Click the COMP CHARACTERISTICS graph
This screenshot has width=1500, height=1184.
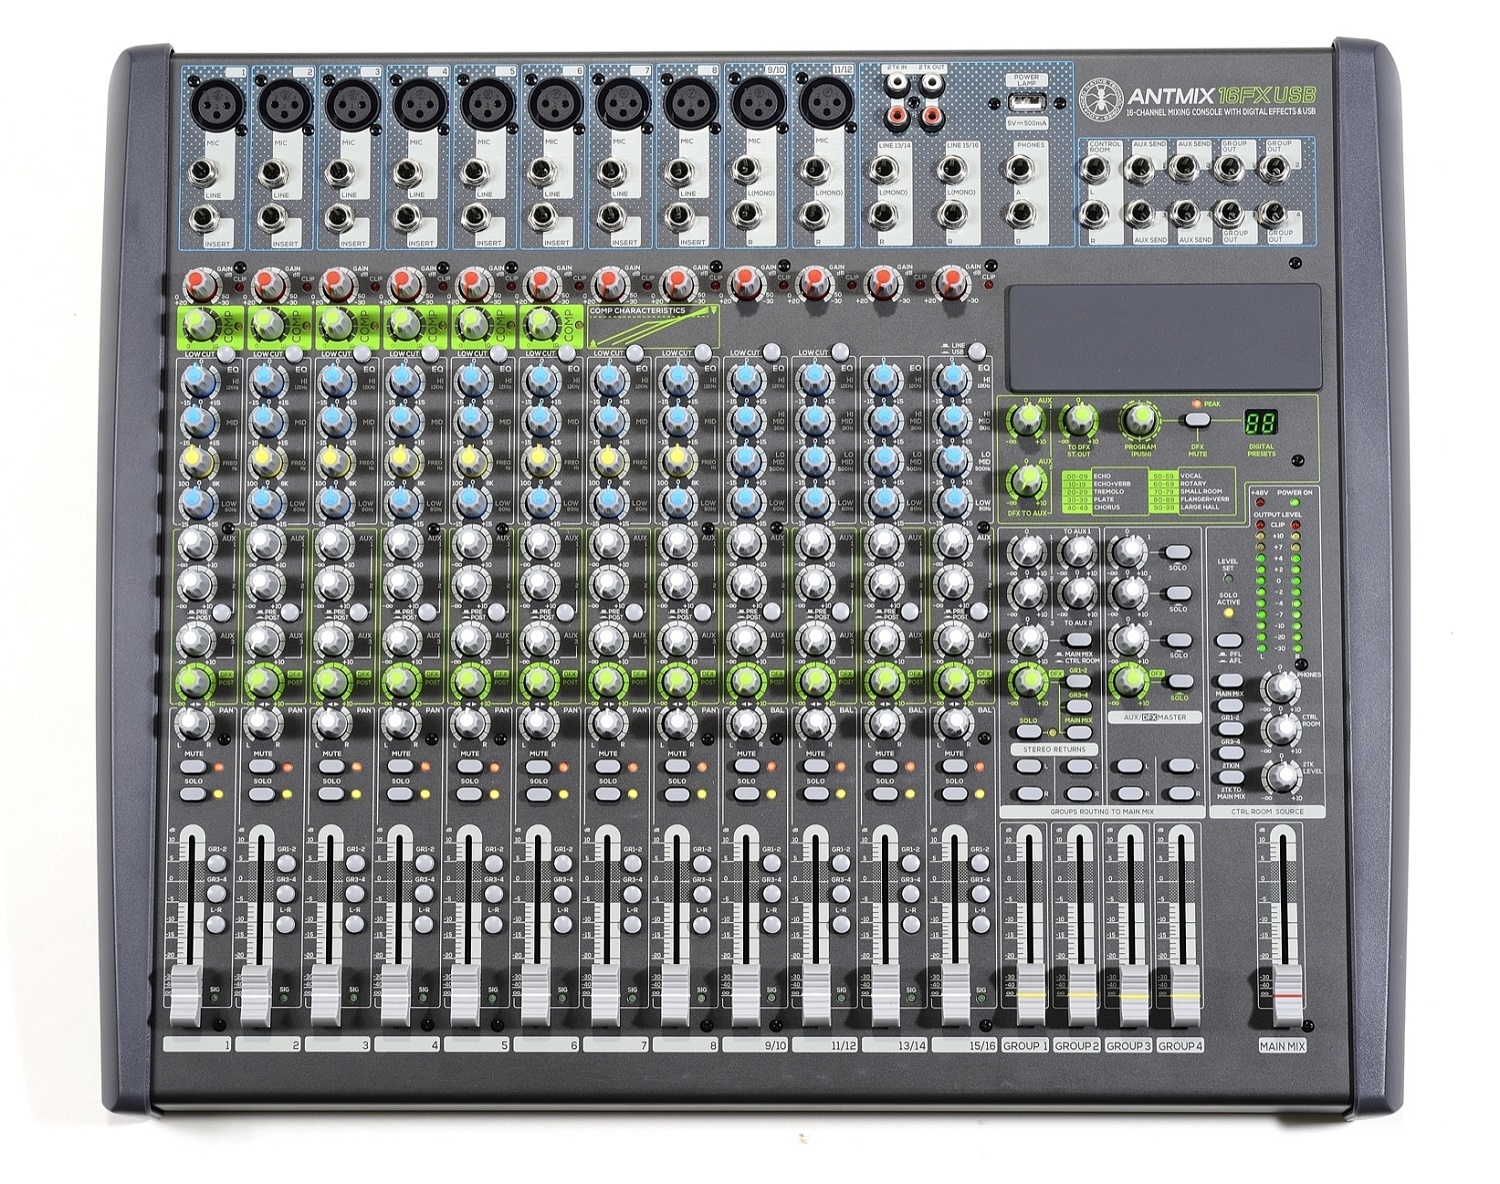[x=653, y=327]
